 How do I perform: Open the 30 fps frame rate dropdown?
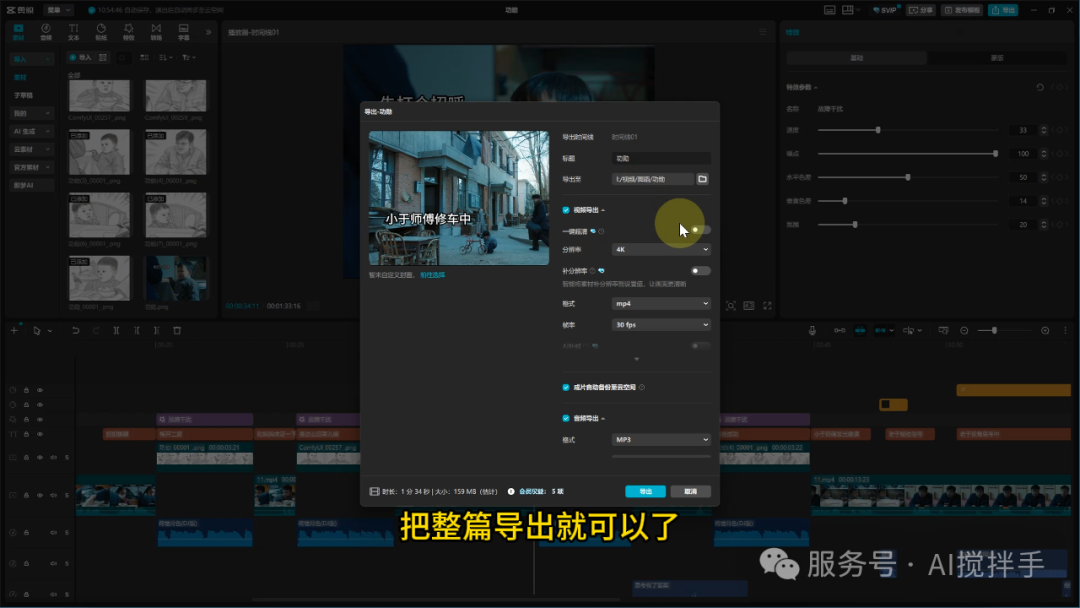[661, 324]
